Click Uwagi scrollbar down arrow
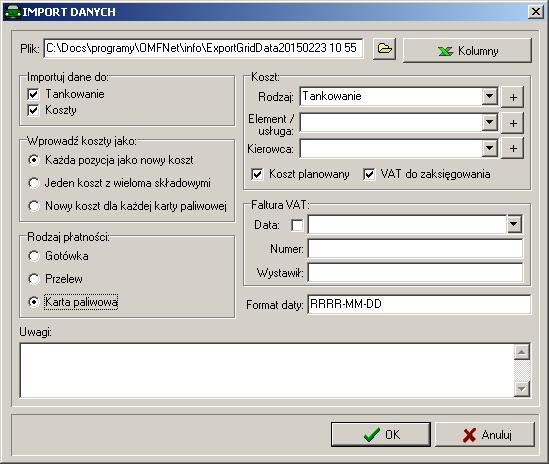This screenshot has height=464, width=549. click(x=522, y=389)
